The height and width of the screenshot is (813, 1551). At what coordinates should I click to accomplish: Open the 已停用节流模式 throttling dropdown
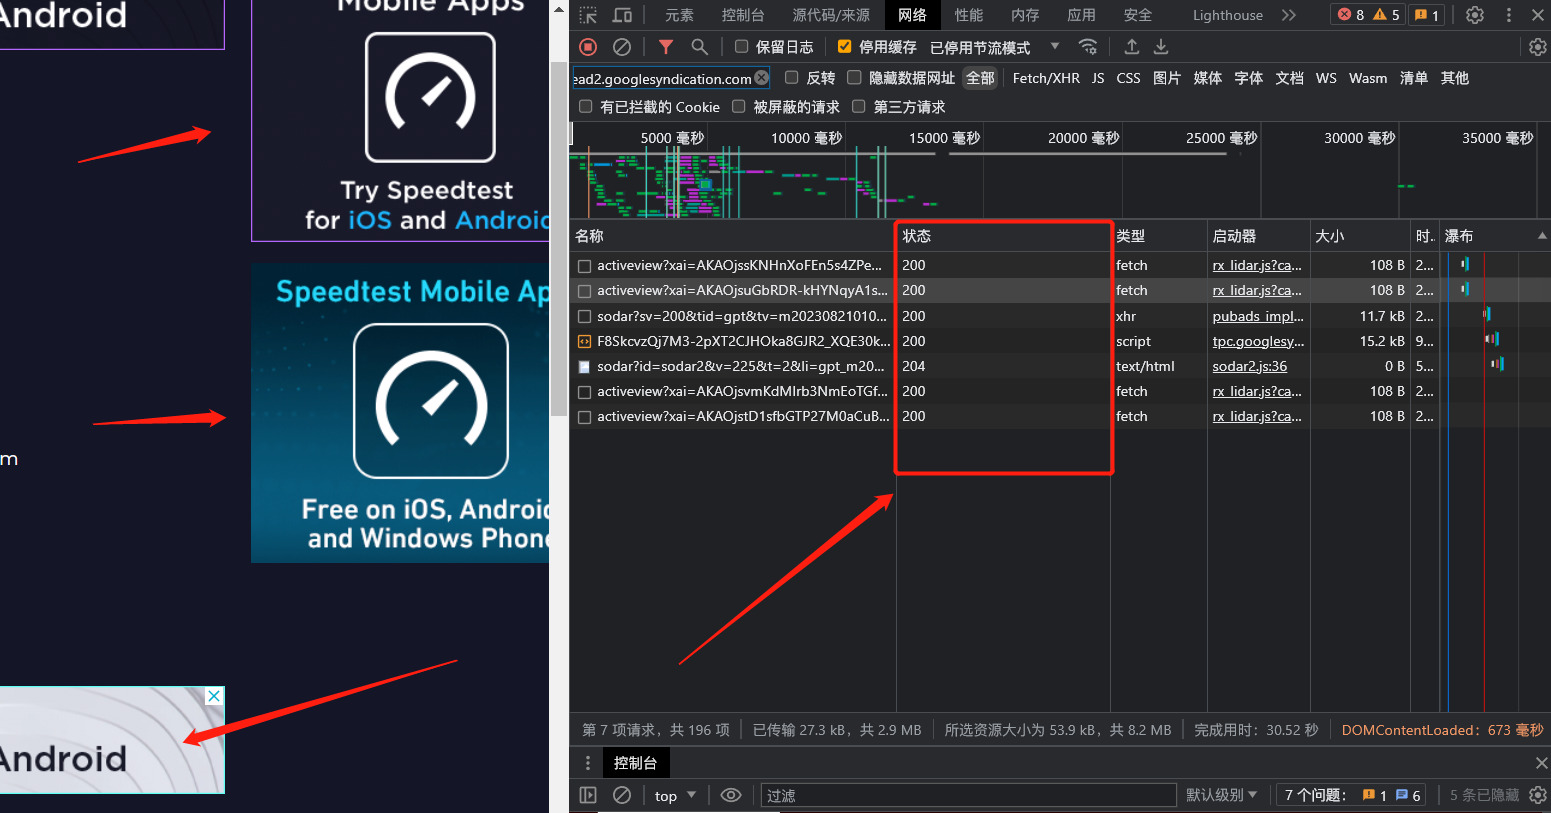[993, 47]
